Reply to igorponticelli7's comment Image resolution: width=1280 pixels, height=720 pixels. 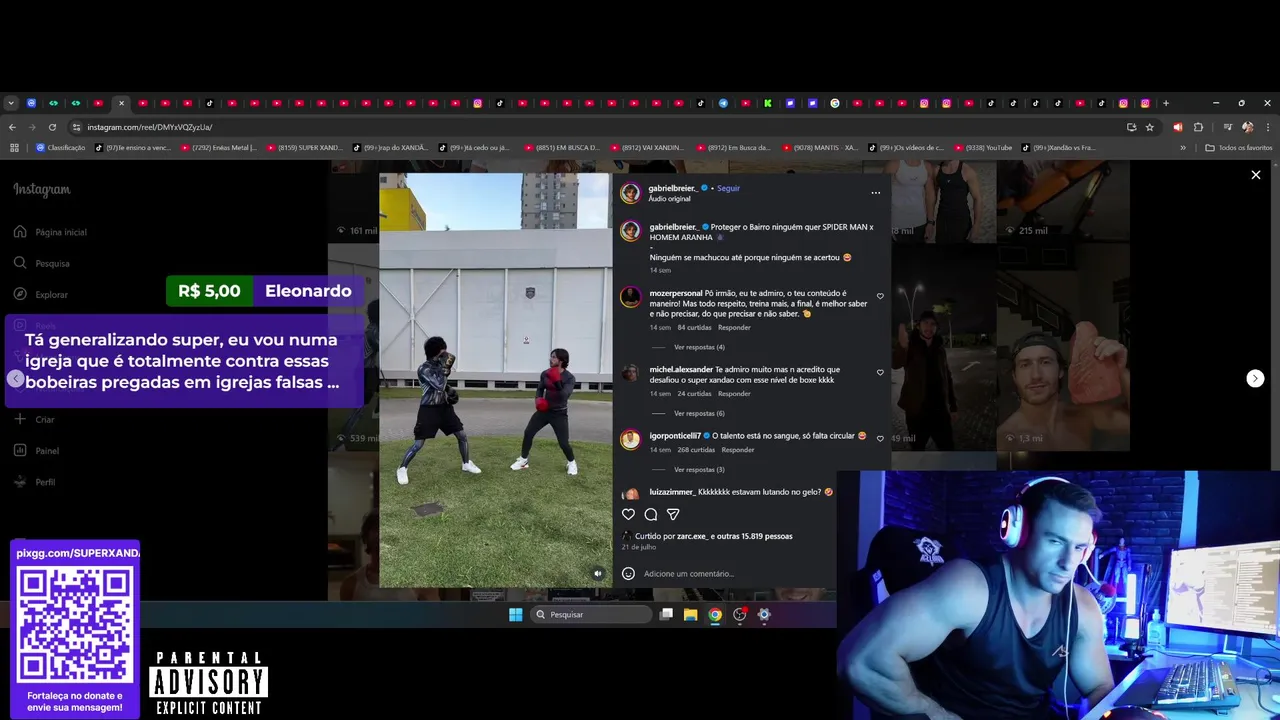pos(738,449)
